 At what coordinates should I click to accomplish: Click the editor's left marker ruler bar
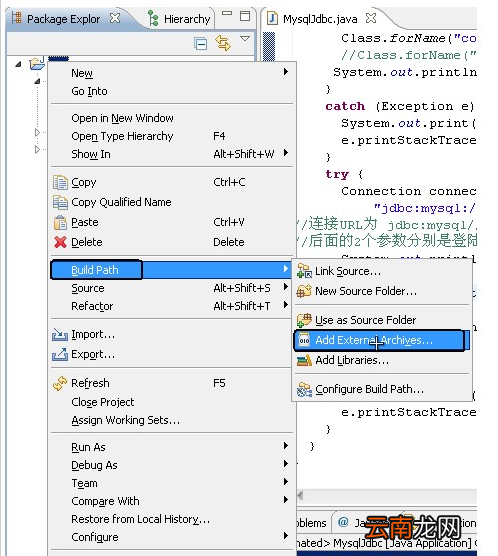click(x=269, y=46)
